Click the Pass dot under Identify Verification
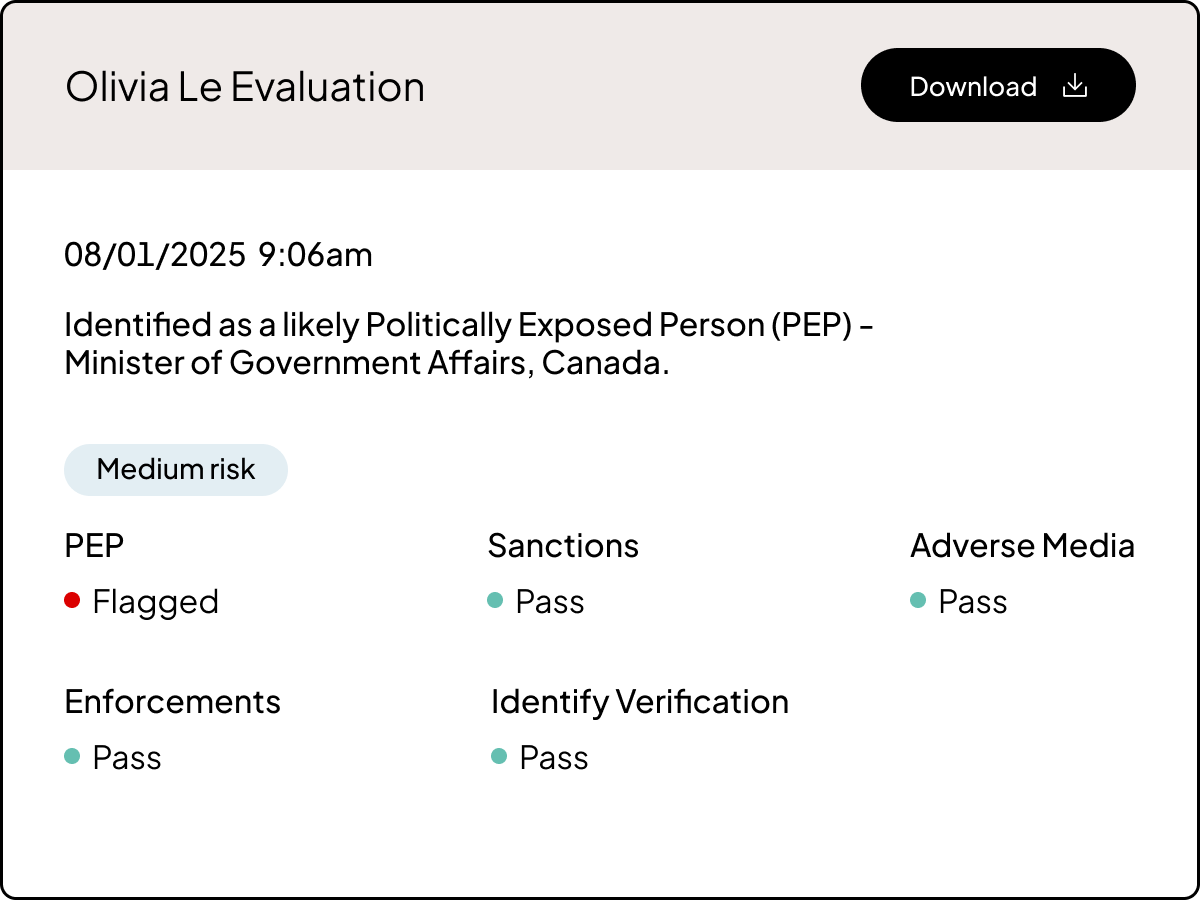Screen dimensions: 1200x900 coord(501,756)
